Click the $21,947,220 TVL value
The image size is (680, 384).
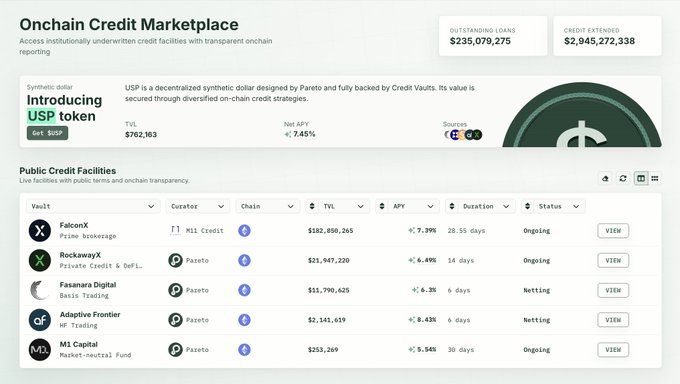(328, 260)
